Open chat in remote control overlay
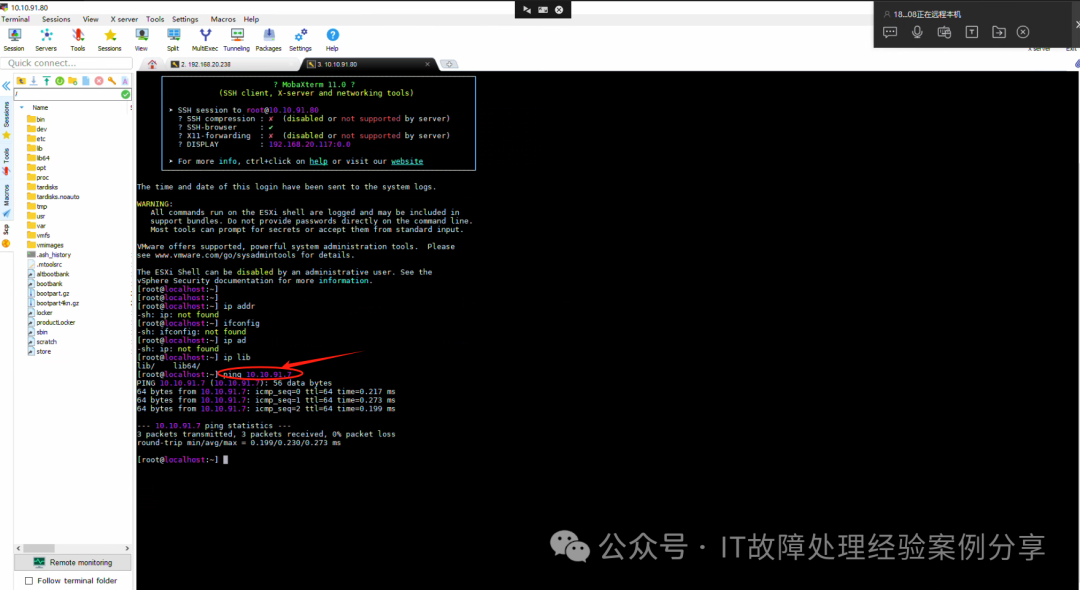 [x=890, y=32]
